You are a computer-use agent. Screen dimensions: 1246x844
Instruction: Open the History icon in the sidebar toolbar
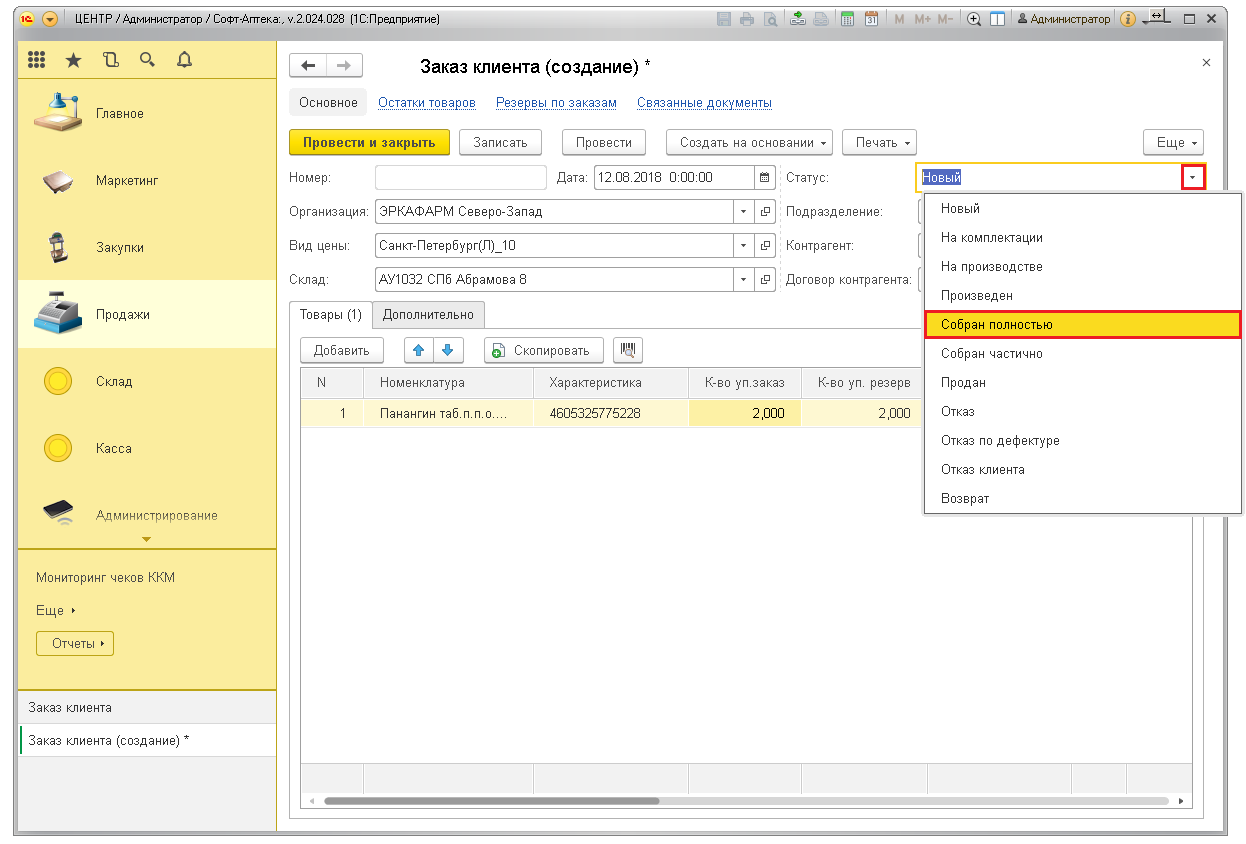(x=110, y=60)
